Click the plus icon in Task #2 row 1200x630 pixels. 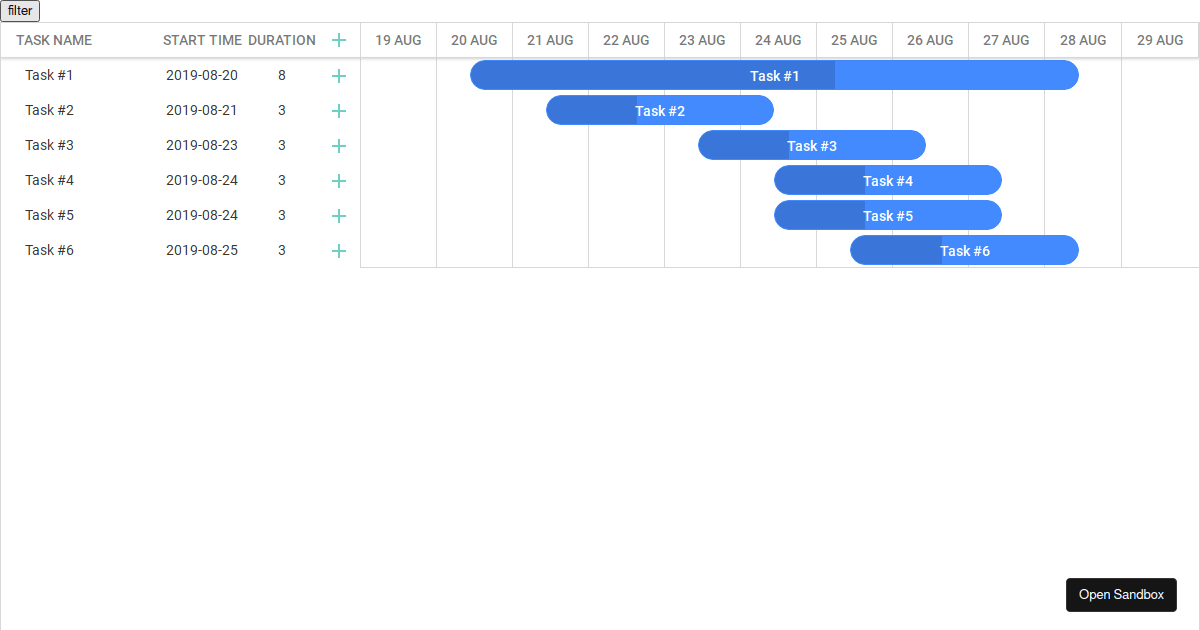click(x=339, y=110)
